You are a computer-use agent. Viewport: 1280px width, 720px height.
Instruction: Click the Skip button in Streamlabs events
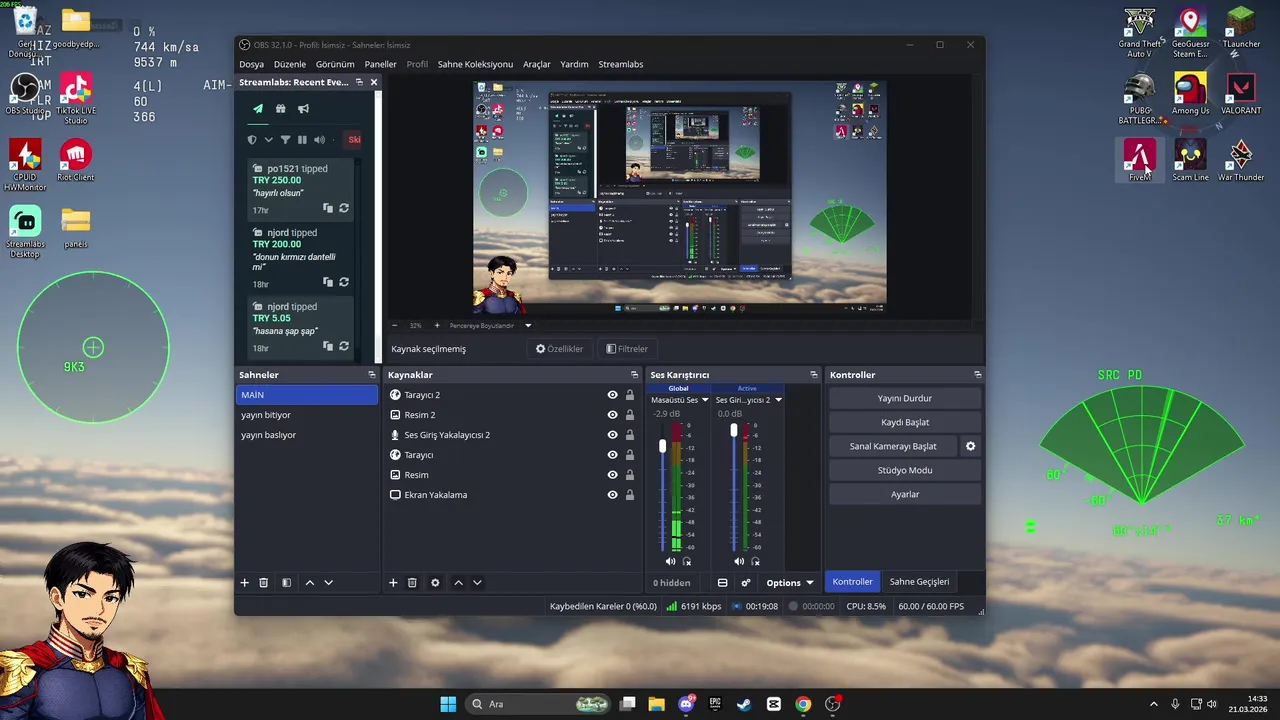(354, 140)
